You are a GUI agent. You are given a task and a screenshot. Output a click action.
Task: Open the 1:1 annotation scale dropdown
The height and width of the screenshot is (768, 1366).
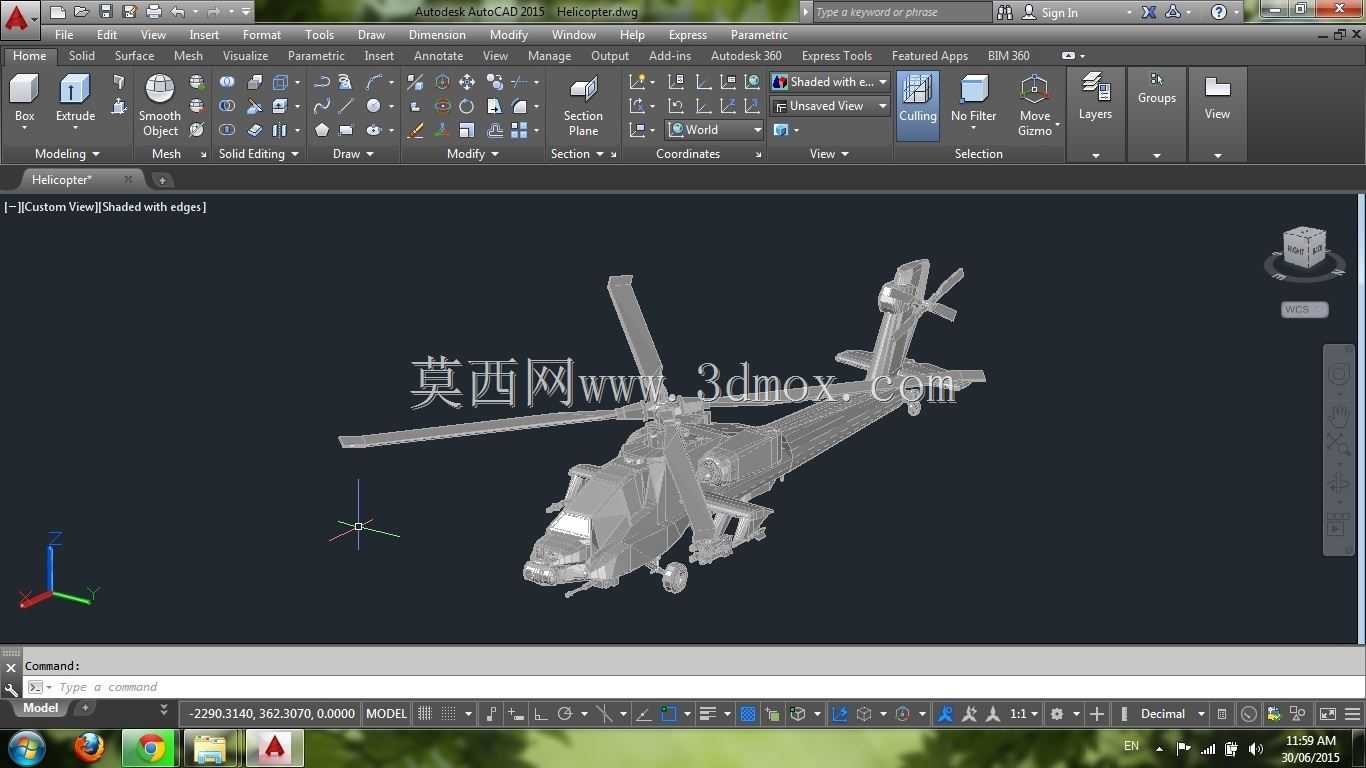(1024, 714)
